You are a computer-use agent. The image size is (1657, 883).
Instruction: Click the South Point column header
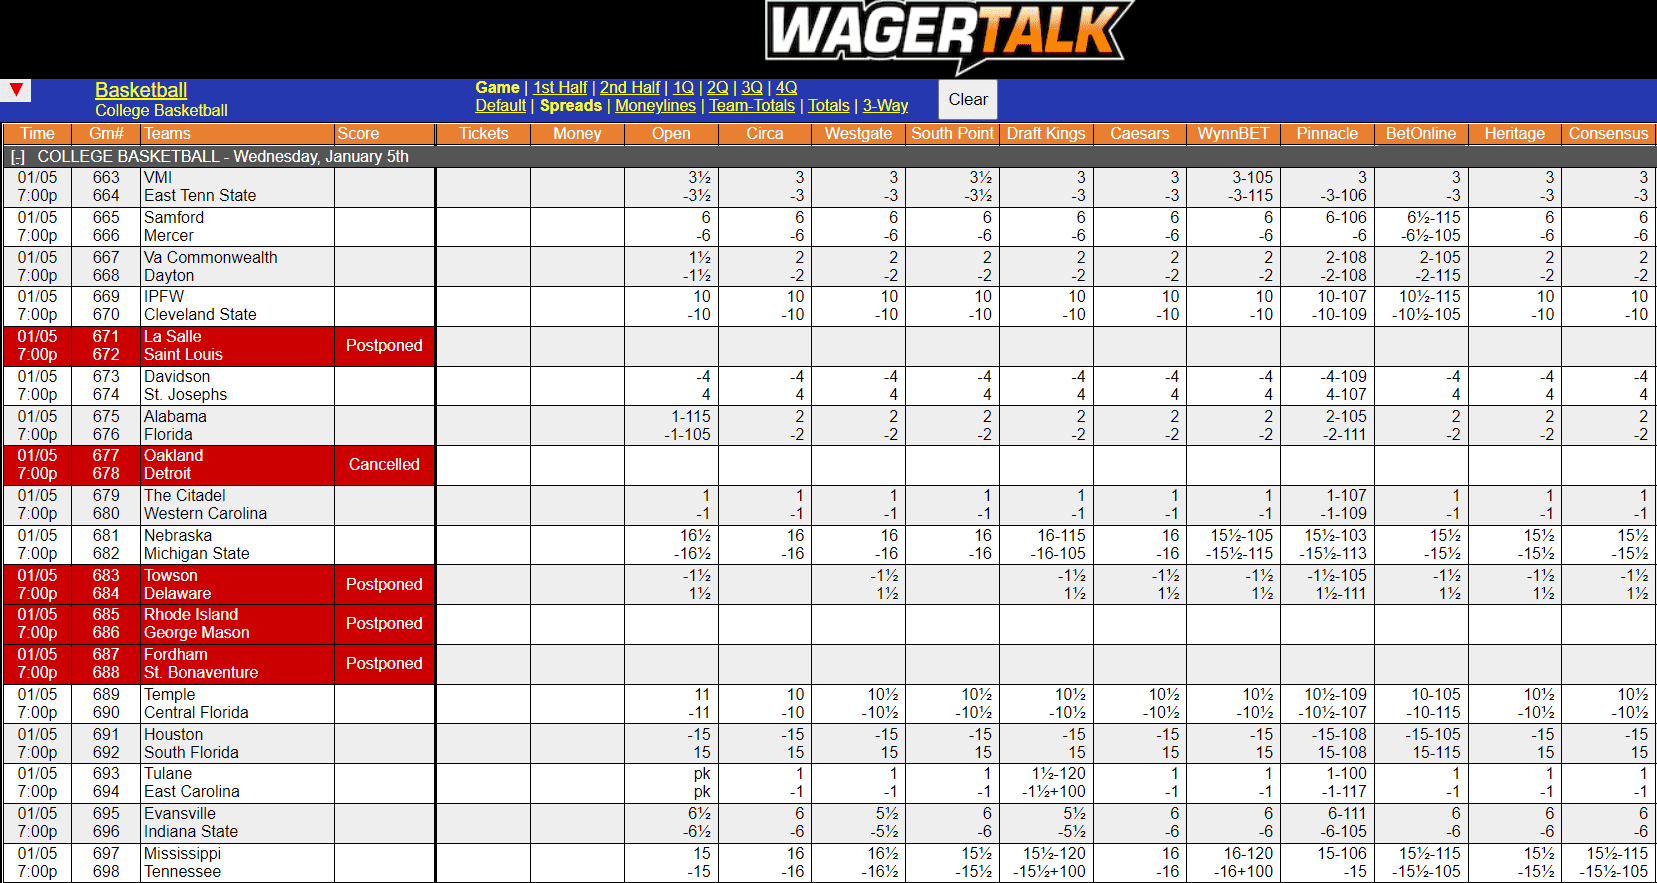[x=952, y=134]
